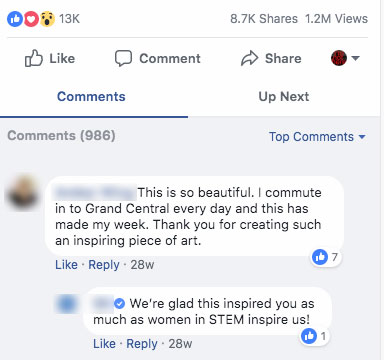Switch to the Comments tab

[91, 97]
